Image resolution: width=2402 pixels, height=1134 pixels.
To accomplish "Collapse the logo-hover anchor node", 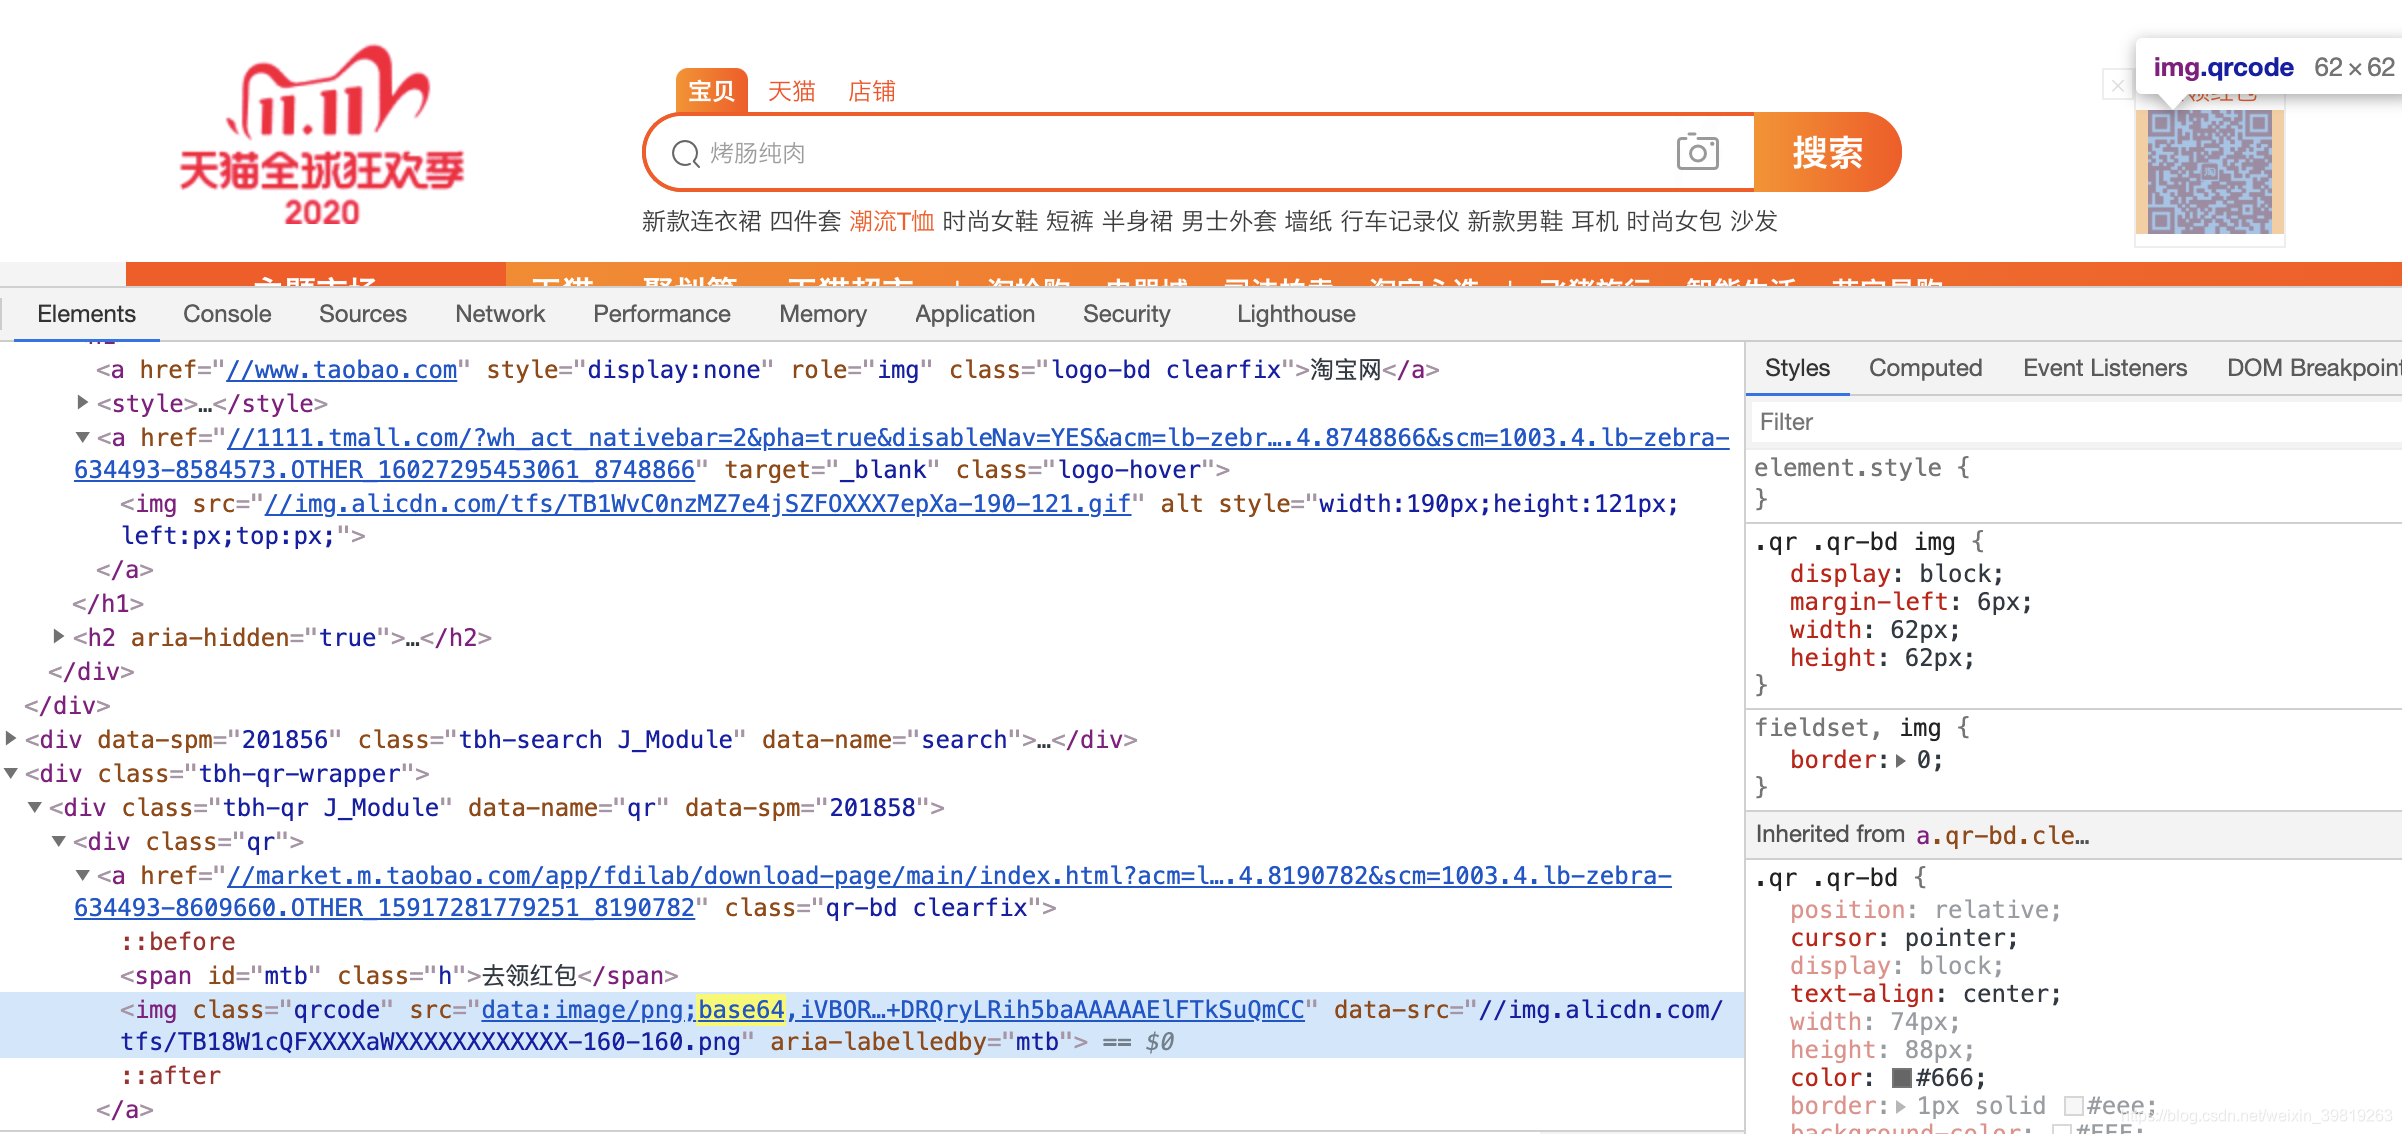I will [83, 437].
